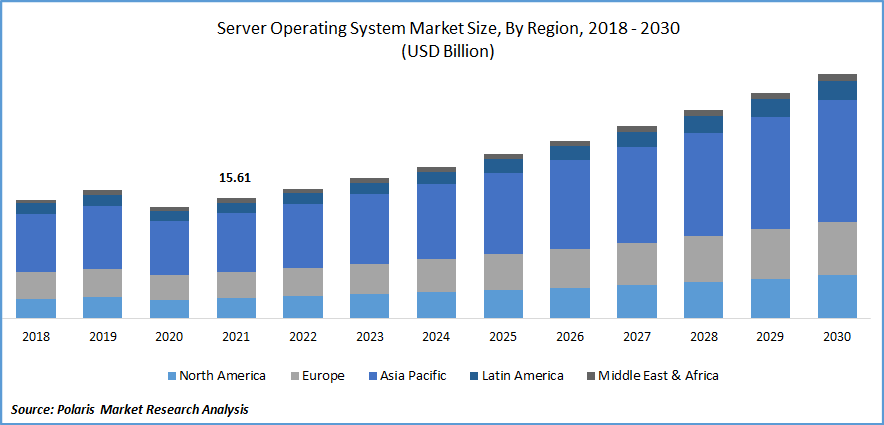Select the 'Middle East & Africa' legend label
884x425 pixels.
(x=658, y=375)
